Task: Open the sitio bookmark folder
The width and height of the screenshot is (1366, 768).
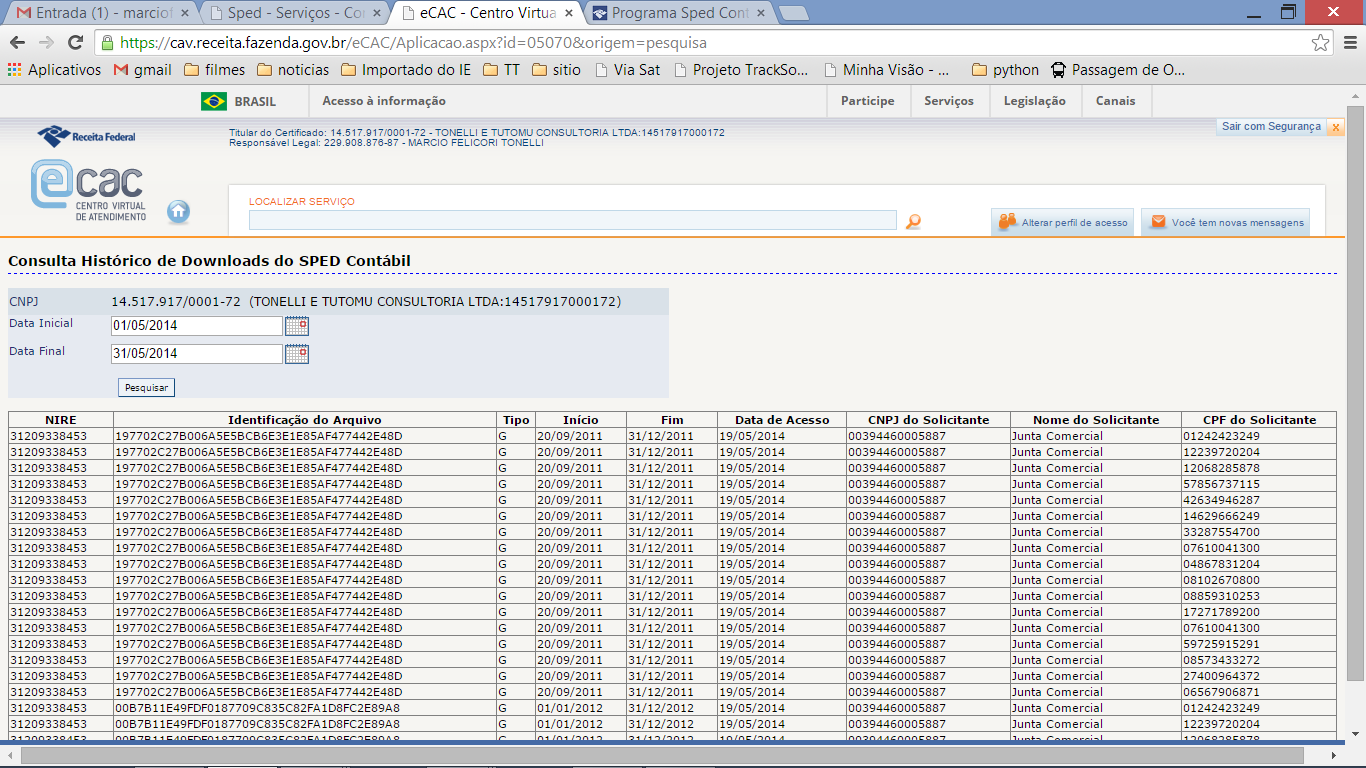Action: [x=556, y=70]
